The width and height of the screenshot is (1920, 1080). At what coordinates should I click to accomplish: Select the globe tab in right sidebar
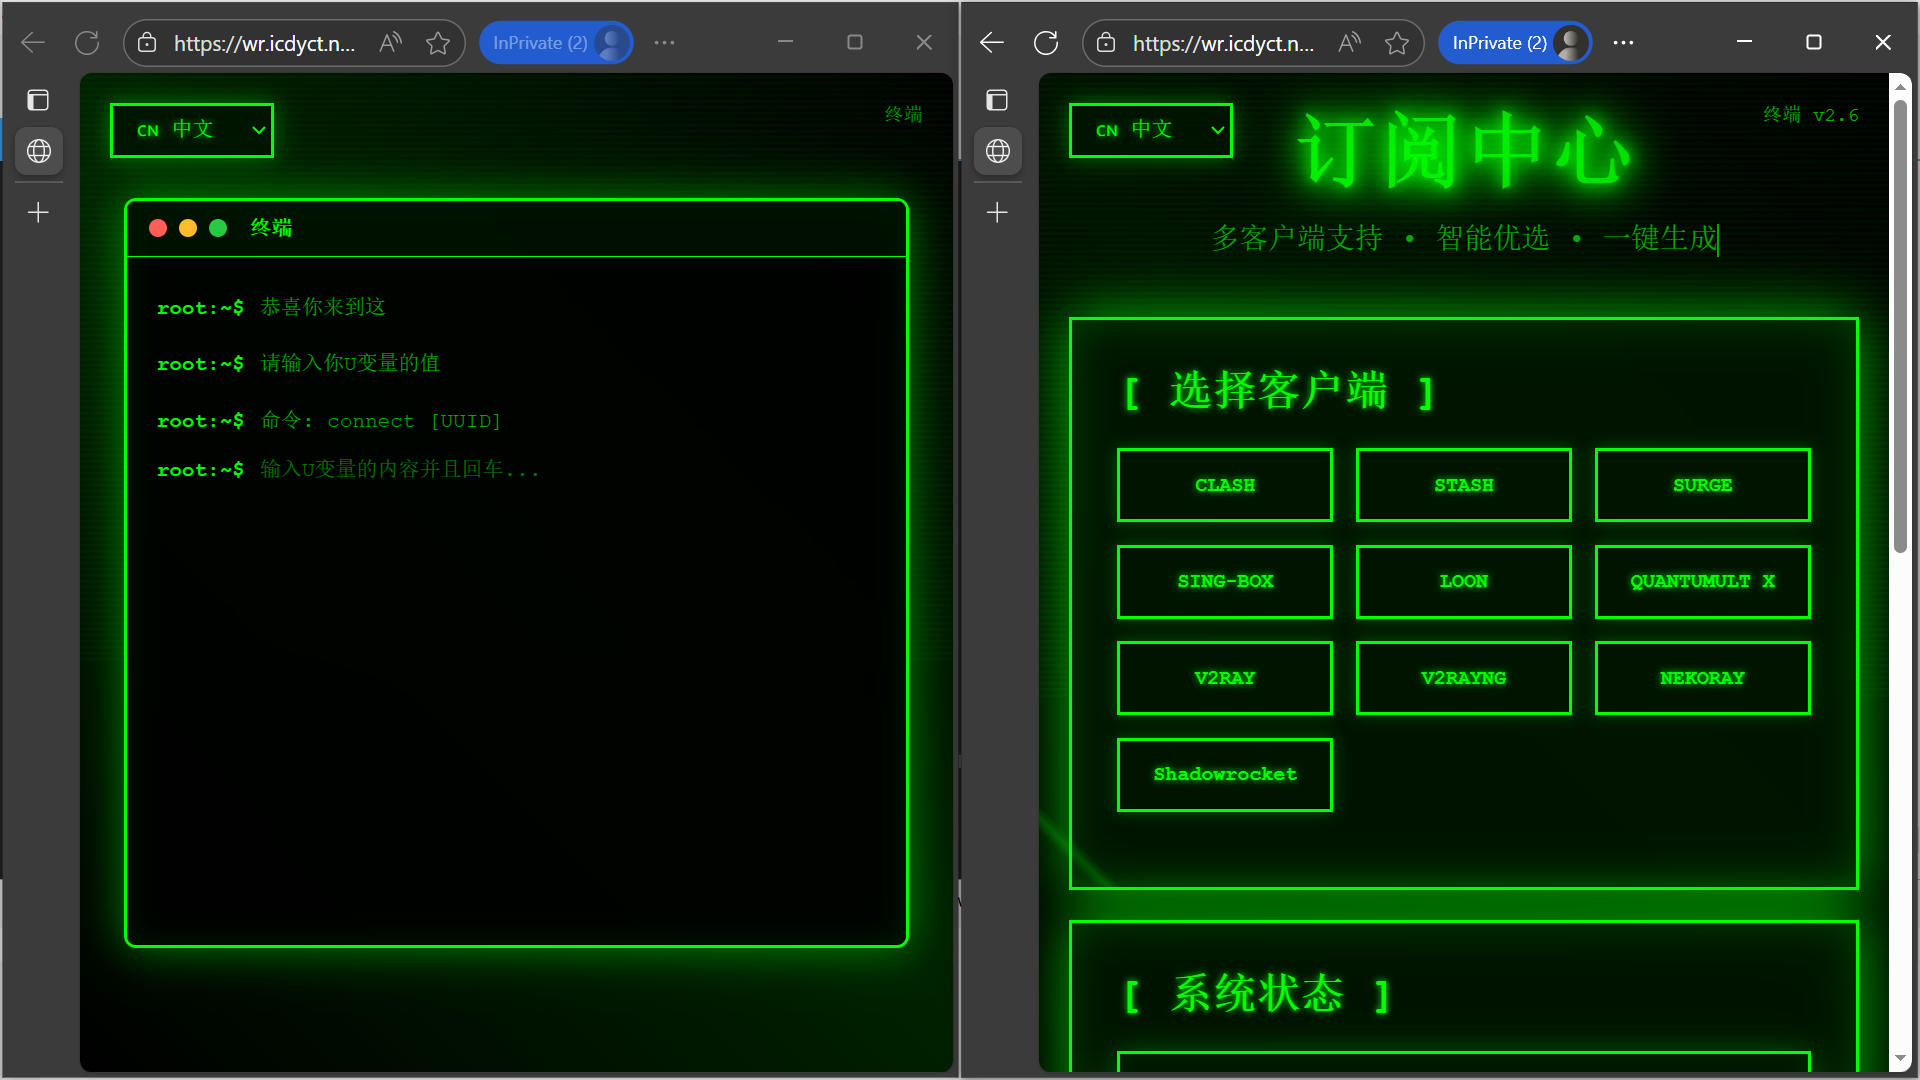pyautogui.click(x=998, y=151)
